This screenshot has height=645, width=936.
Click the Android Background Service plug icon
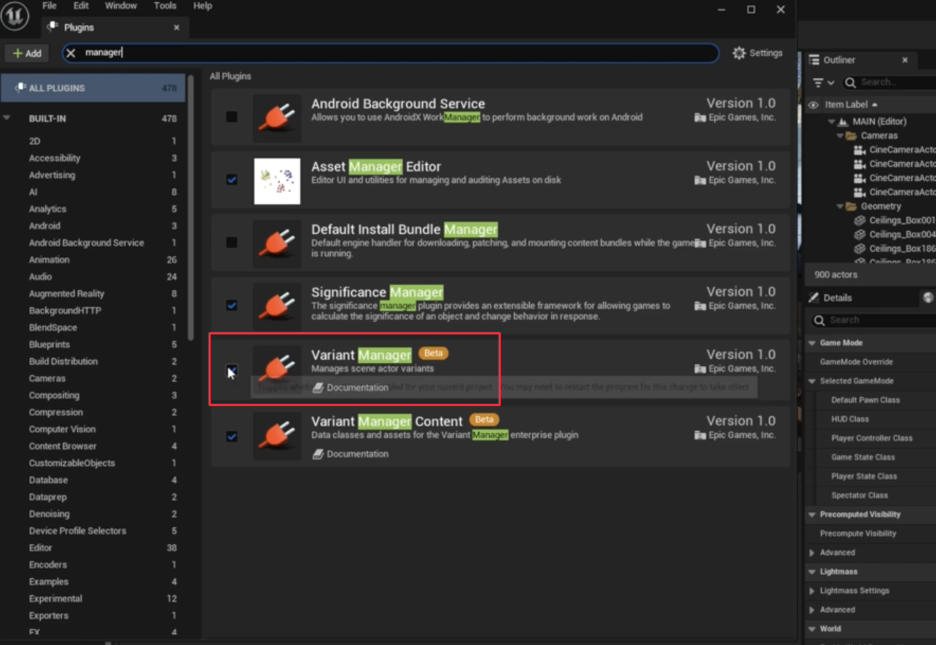click(x=277, y=117)
